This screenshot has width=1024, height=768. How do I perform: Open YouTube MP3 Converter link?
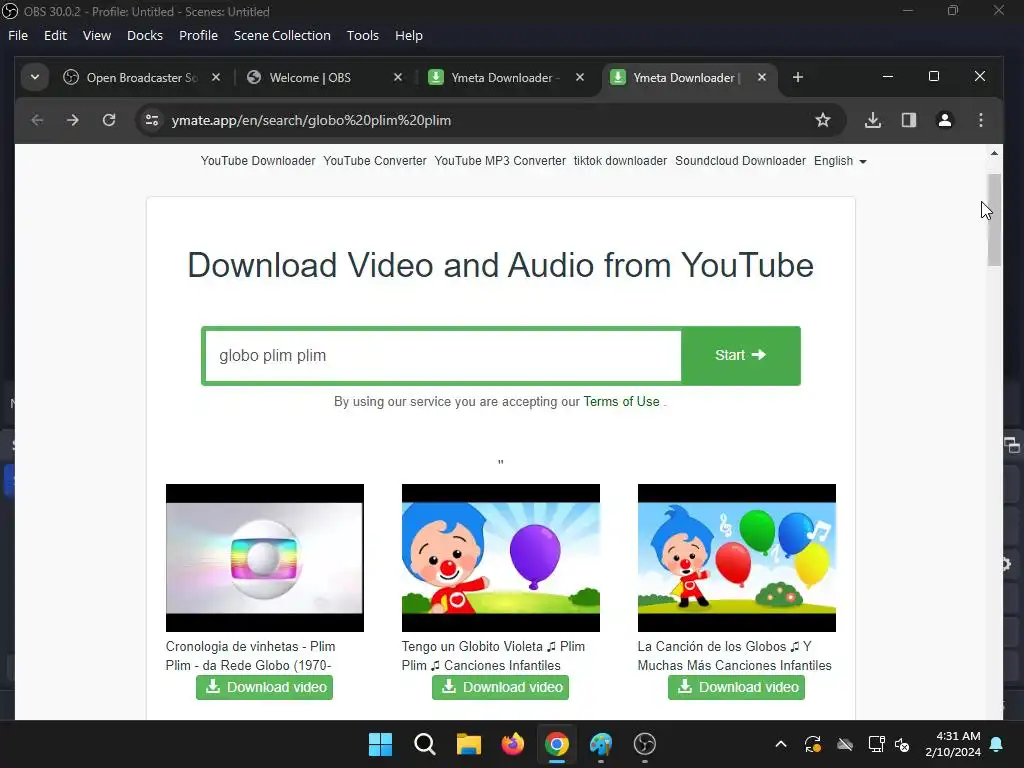pos(500,161)
